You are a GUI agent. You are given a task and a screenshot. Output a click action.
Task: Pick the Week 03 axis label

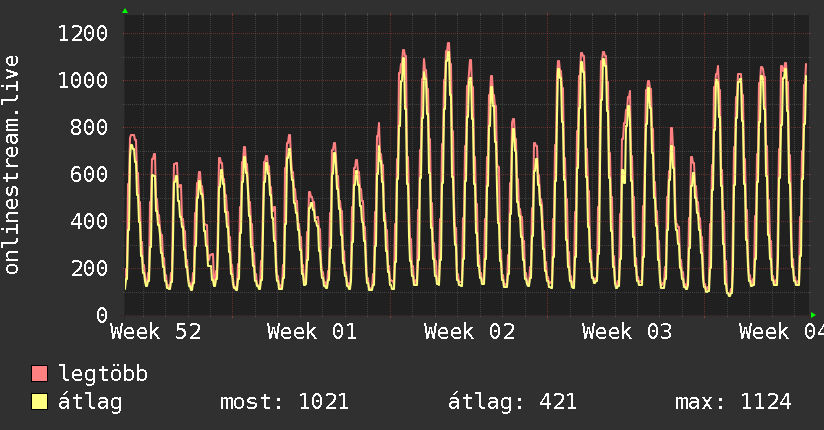626,331
